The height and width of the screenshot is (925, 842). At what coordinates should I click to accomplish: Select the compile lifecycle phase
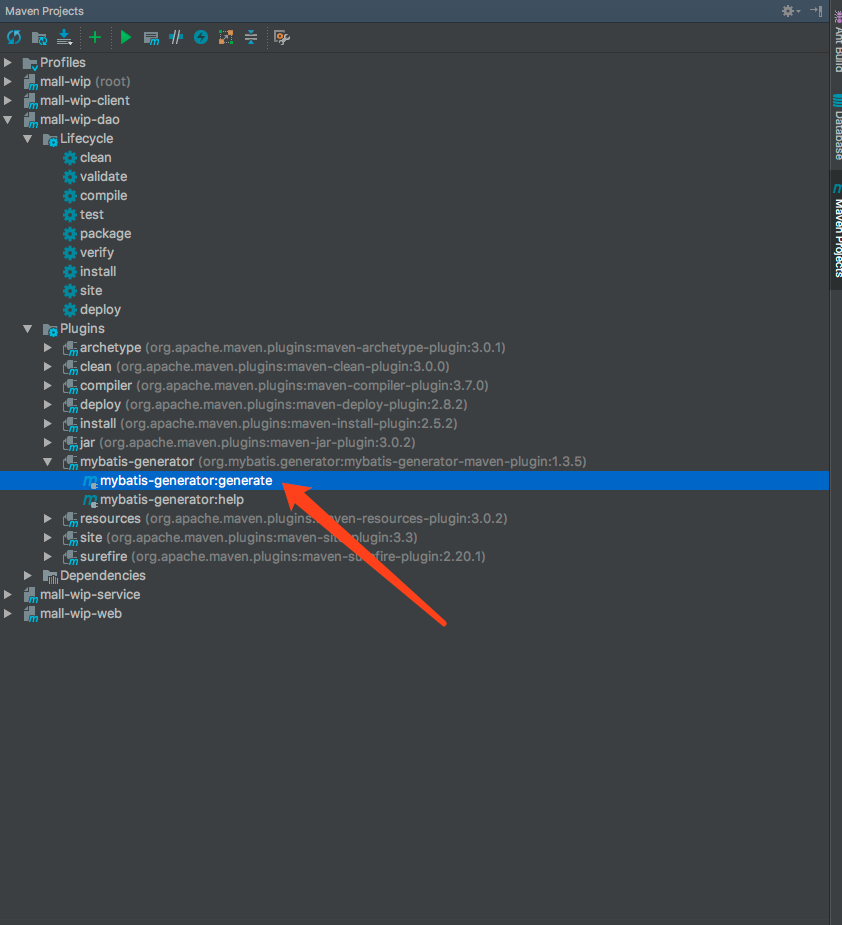[103, 195]
